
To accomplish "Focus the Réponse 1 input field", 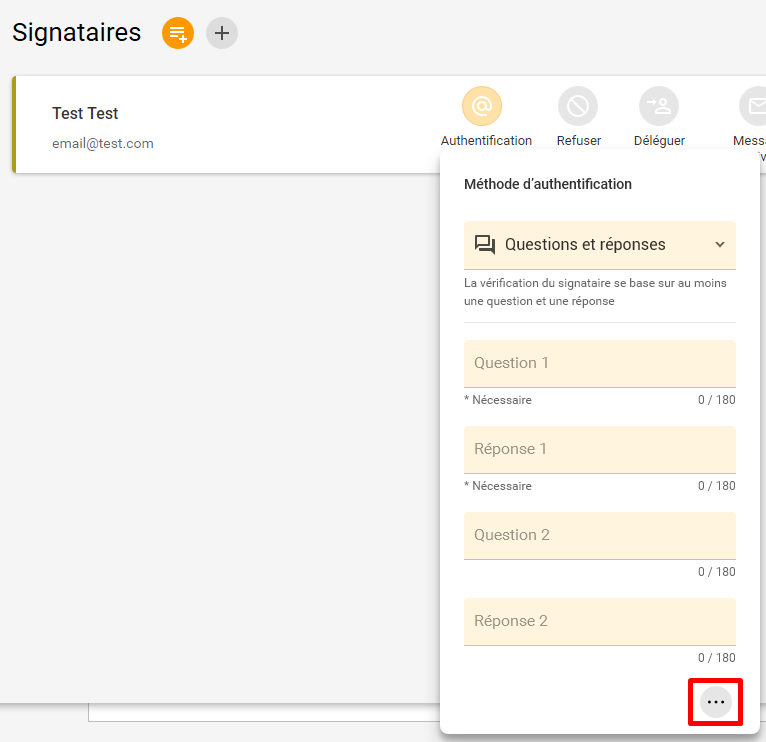I will click(x=600, y=449).
